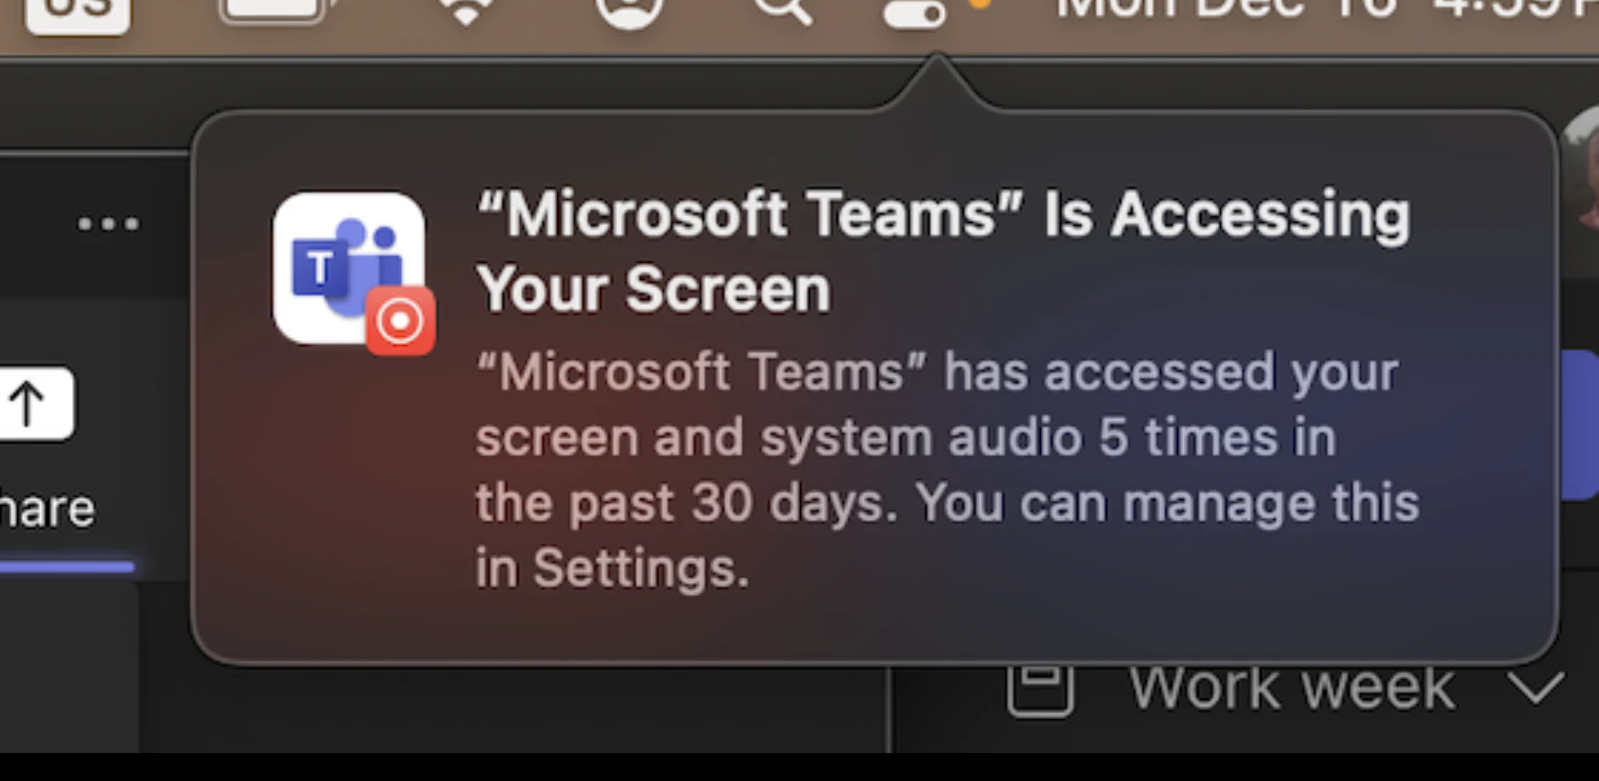Select the Share tab label
Image resolution: width=1599 pixels, height=781 pixels.
tap(47, 509)
